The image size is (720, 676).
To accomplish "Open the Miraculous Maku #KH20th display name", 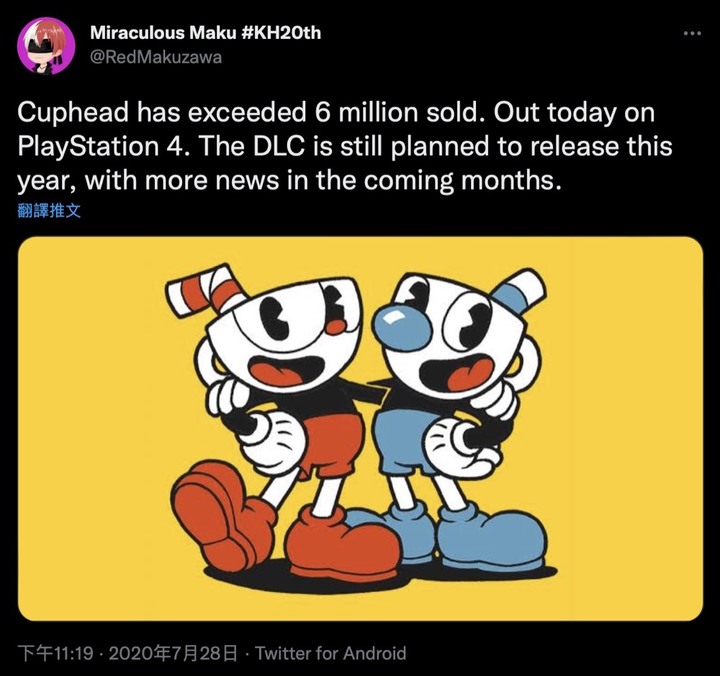I will [205, 33].
